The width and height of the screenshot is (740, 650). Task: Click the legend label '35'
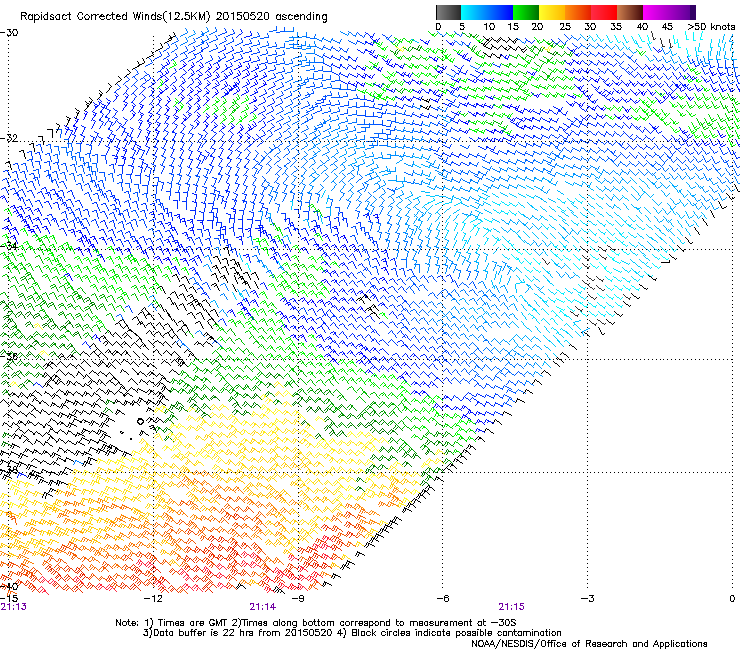click(x=616, y=26)
